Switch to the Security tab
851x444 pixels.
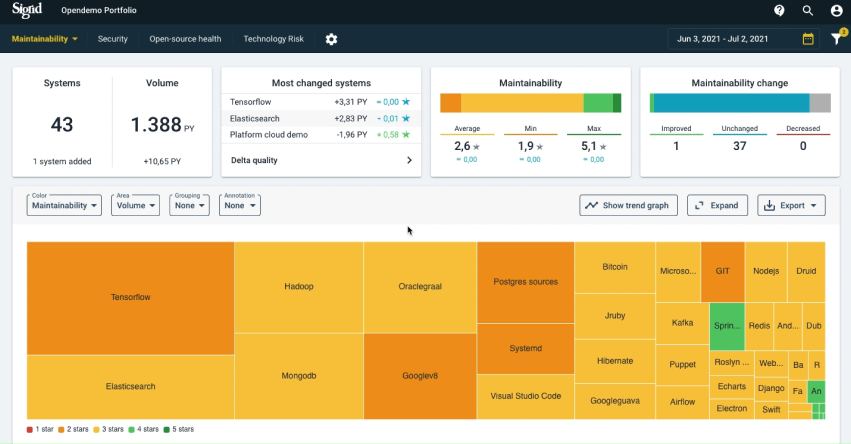[x=112, y=39]
